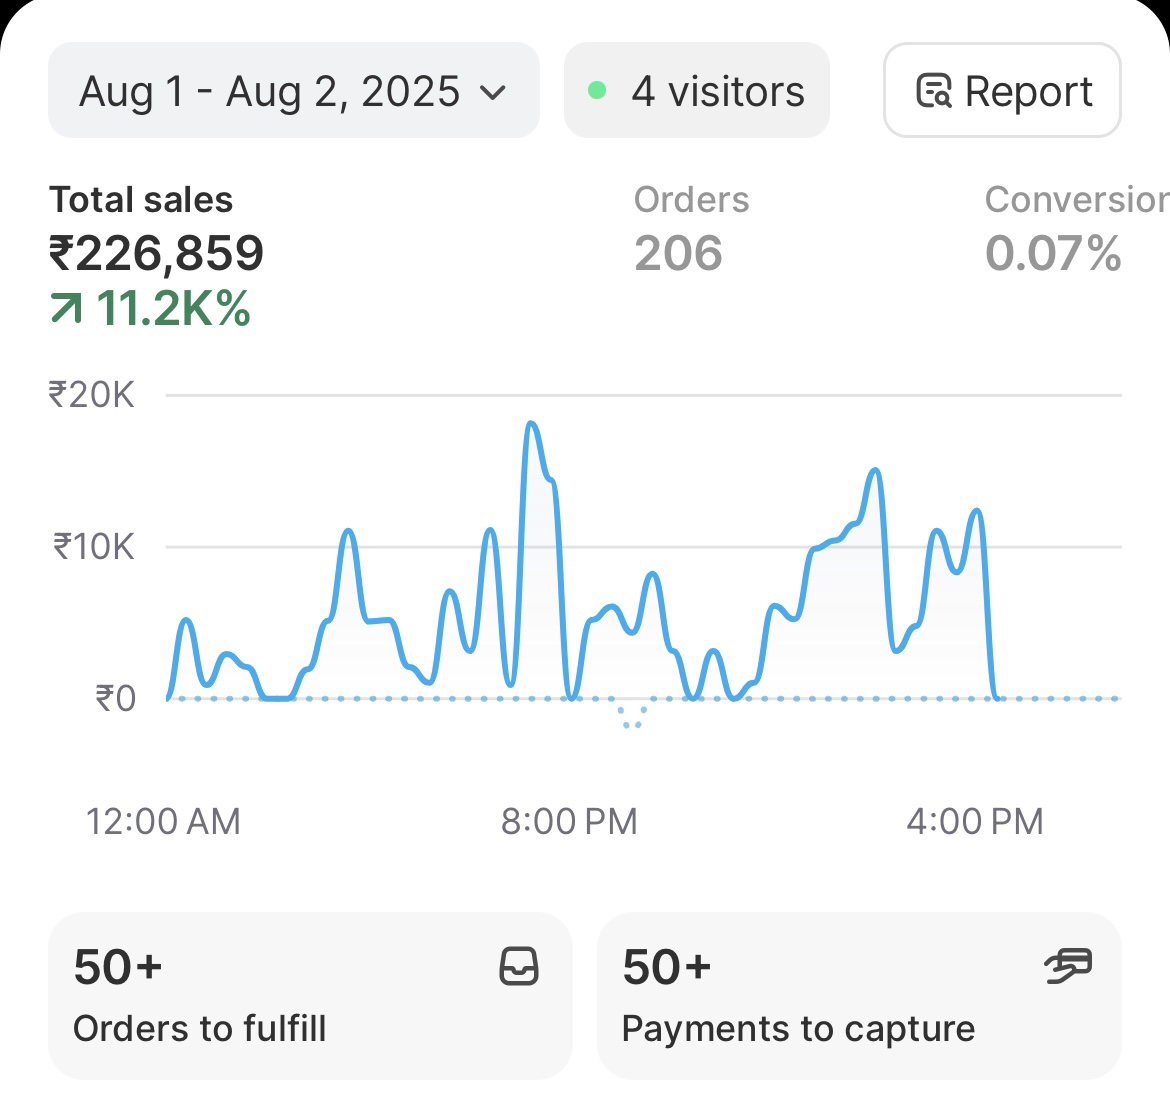Click the hand-with-cash payment capture icon
This screenshot has height=1103, width=1170.
[1068, 966]
